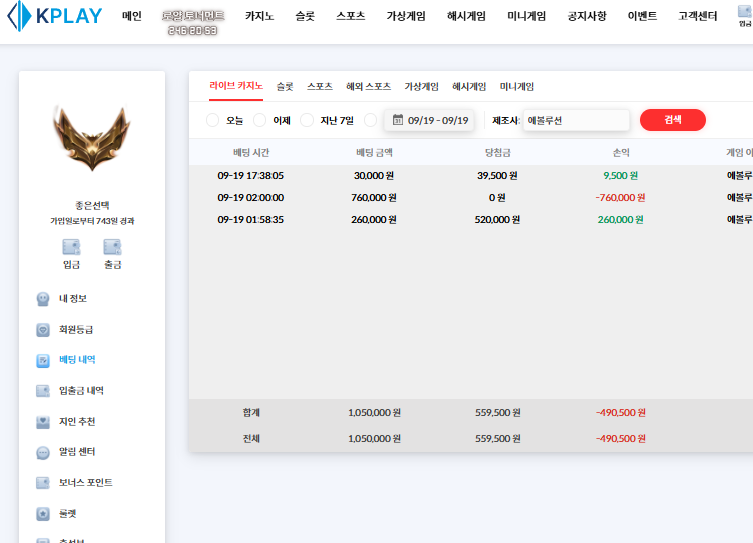The image size is (753, 543).
Task: Open 해시게임 in the top navigation
Action: point(466,16)
